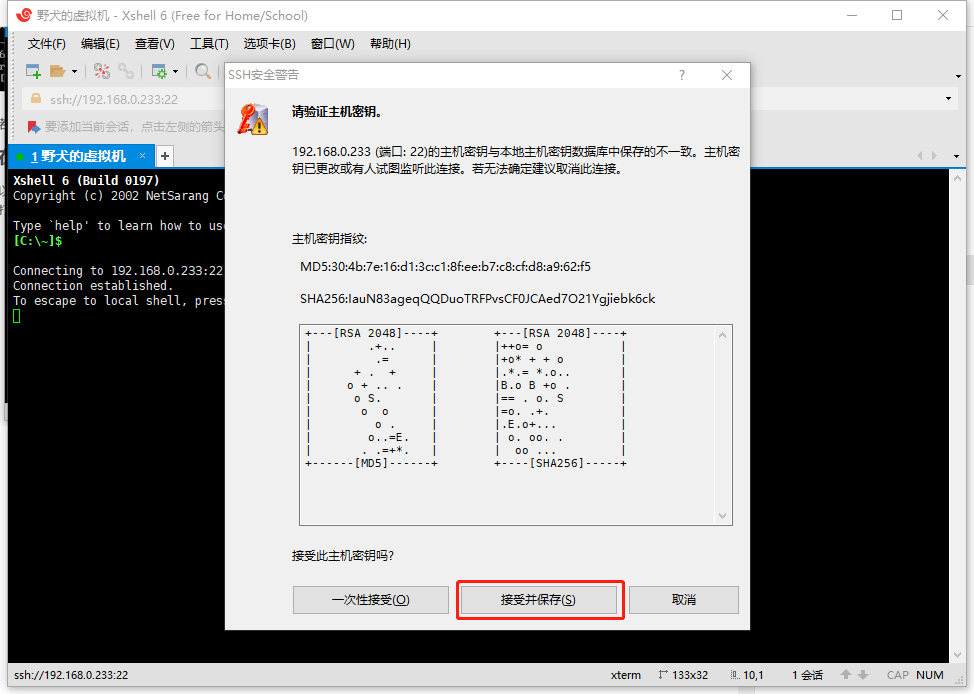Click the terminal scrollbar down arrow
974x694 pixels.
(x=957, y=655)
